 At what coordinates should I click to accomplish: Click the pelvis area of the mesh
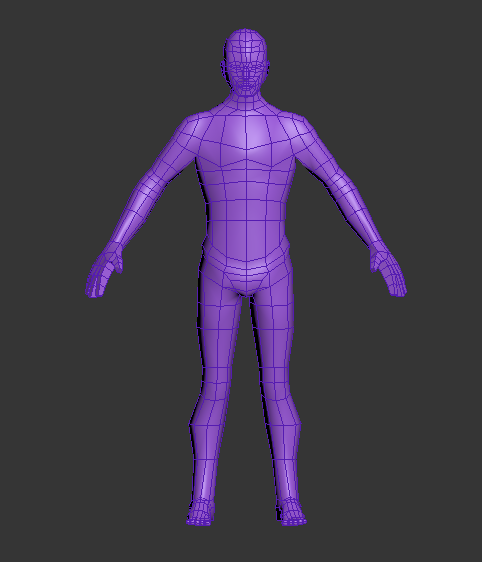click(246, 271)
